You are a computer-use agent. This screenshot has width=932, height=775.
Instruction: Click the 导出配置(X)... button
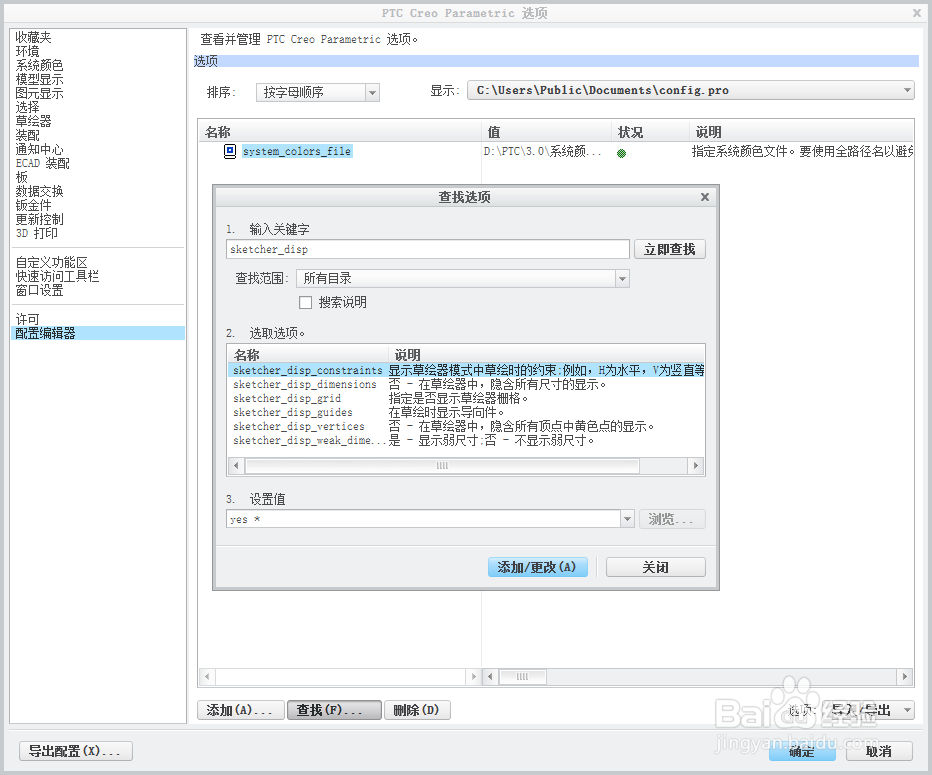click(75, 751)
